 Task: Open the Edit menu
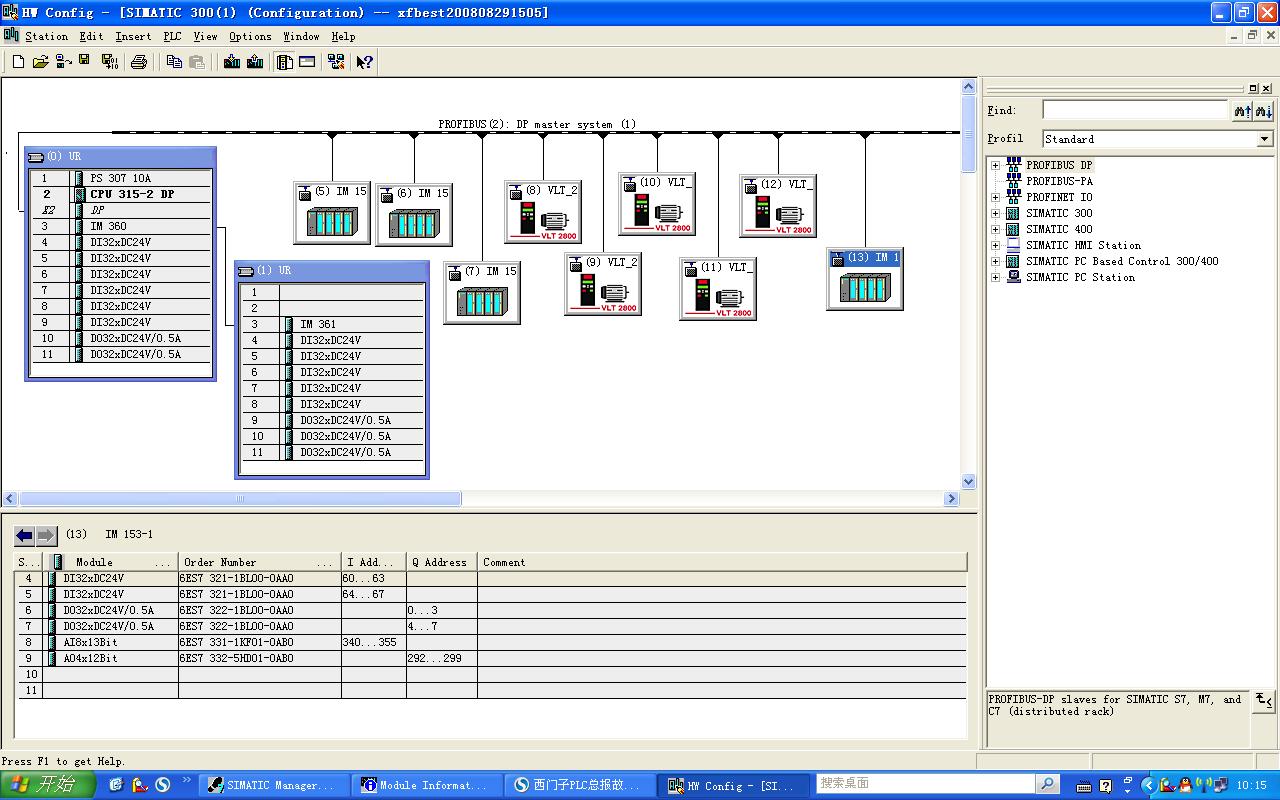pos(91,36)
